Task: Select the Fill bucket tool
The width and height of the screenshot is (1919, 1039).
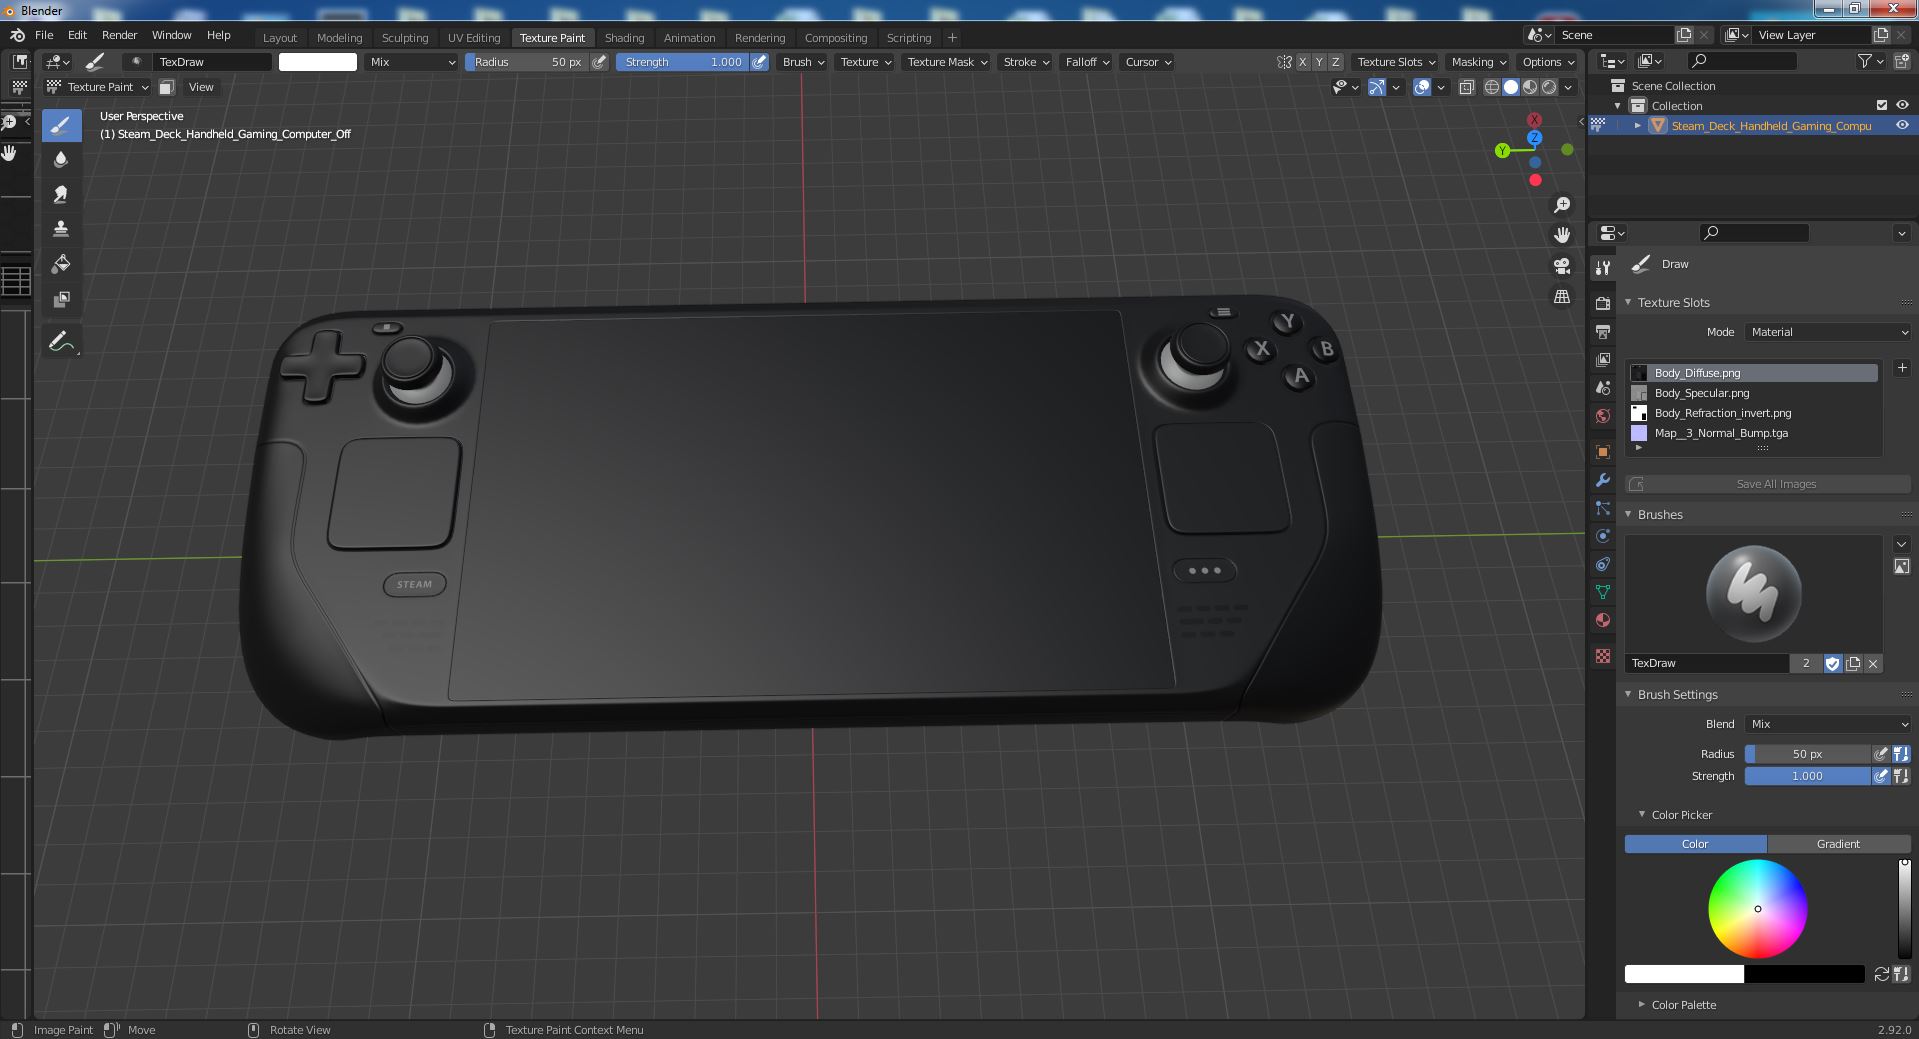Action: [61, 265]
